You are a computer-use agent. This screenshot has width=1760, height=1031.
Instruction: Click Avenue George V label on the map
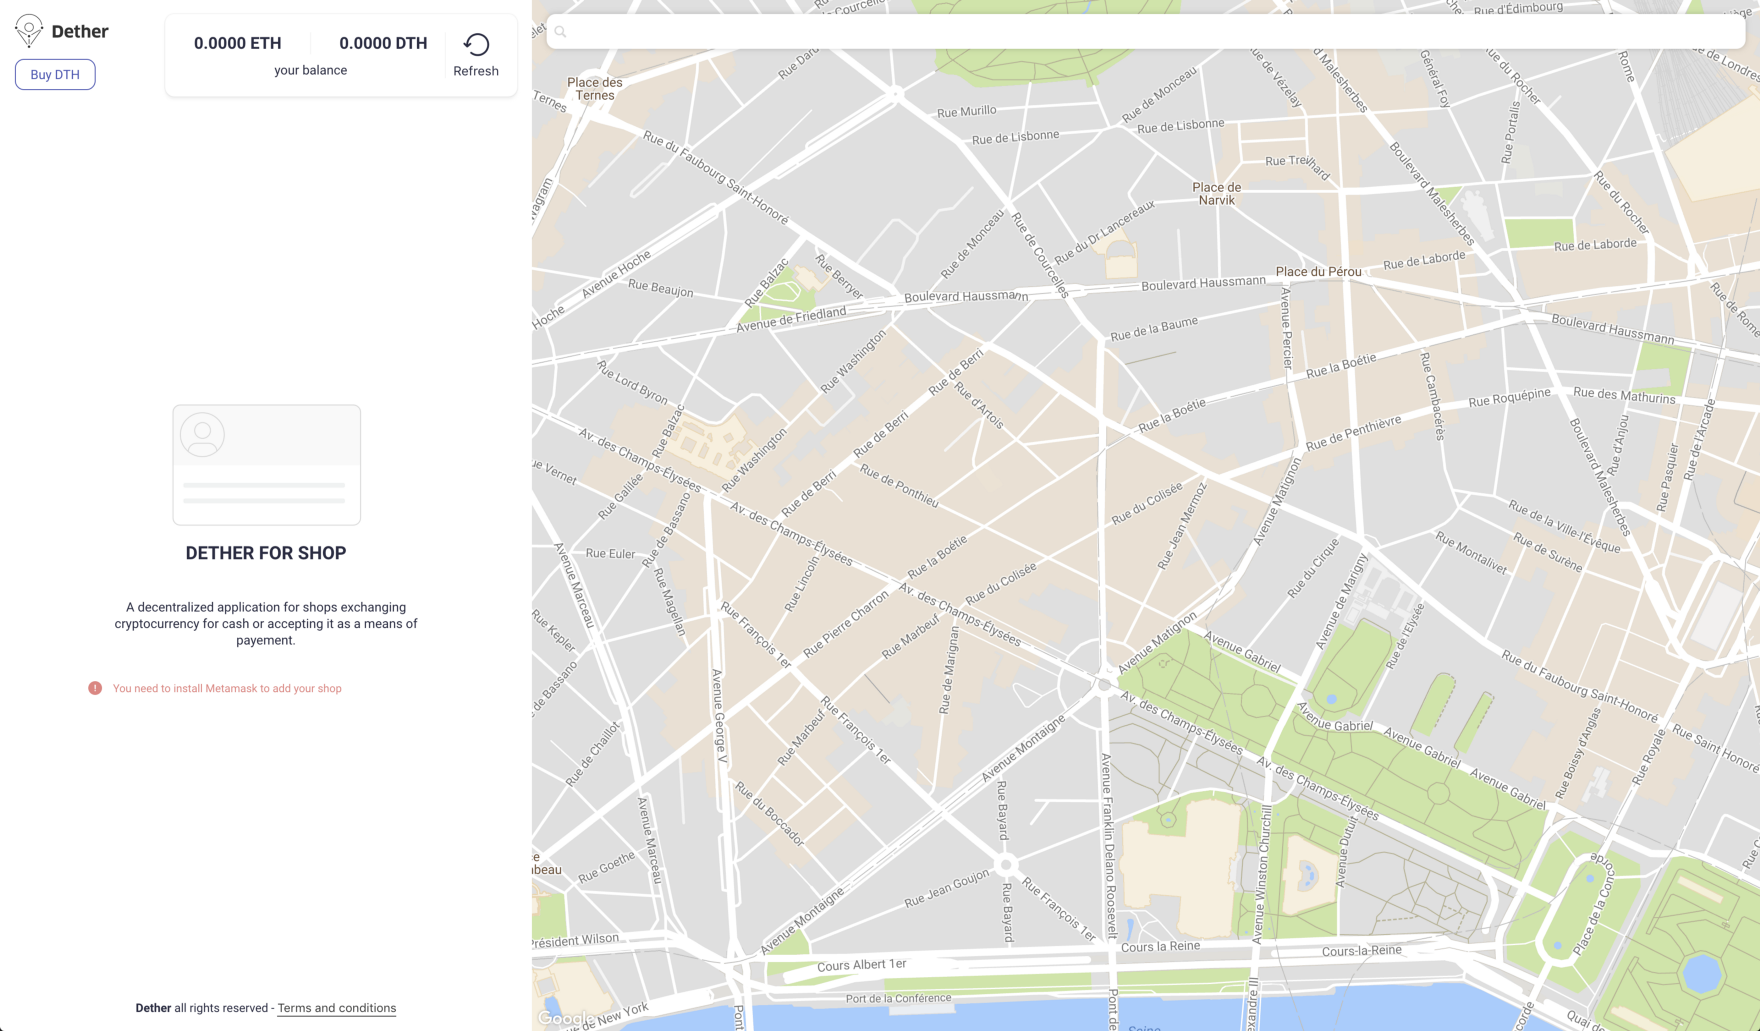point(719,718)
